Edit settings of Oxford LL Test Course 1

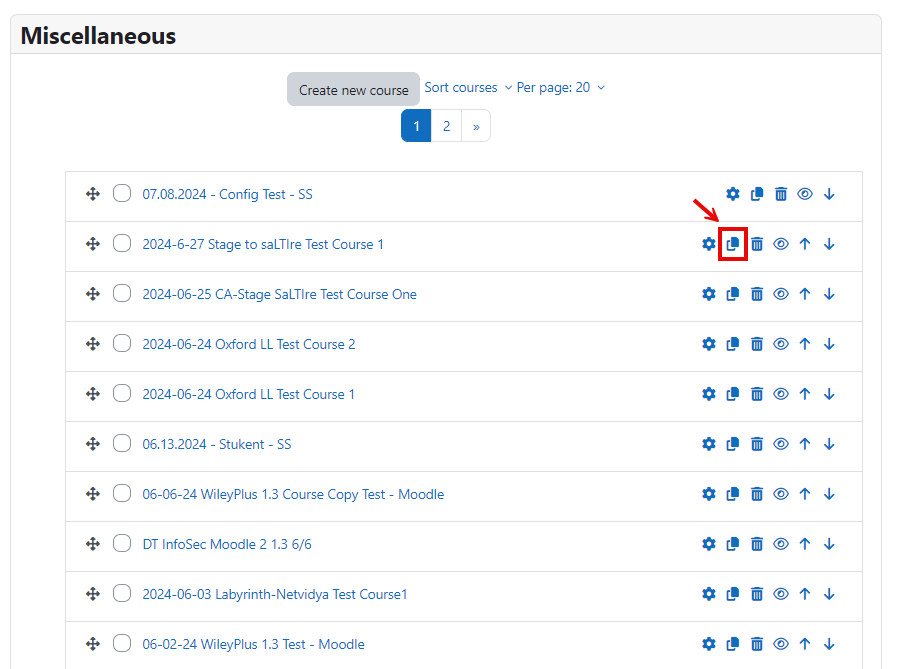coord(709,394)
